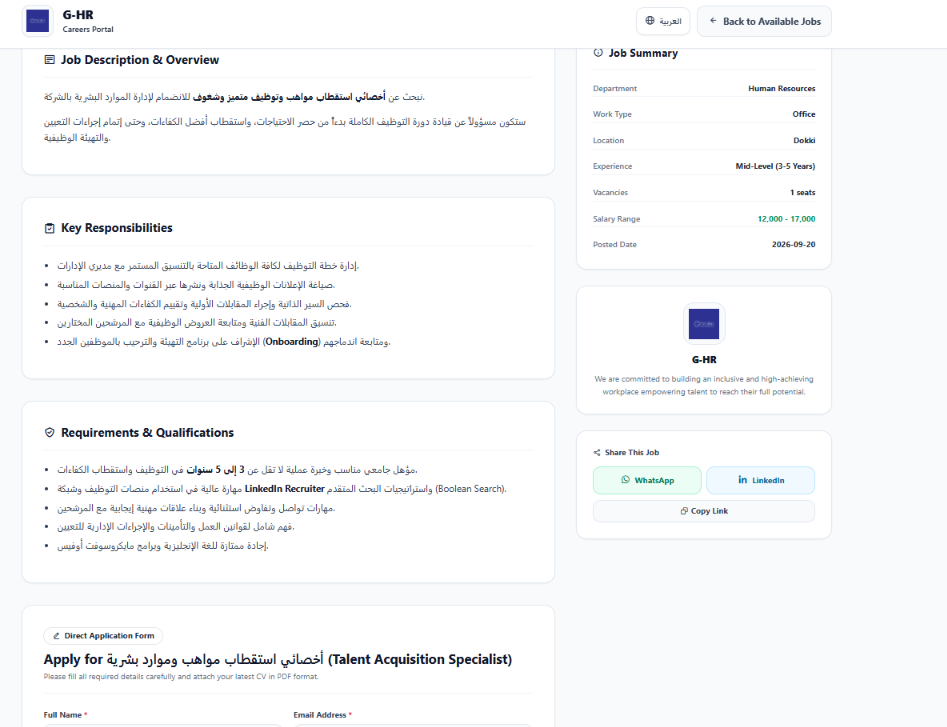Image resolution: width=947 pixels, height=727 pixels.
Task: Click the copy icon beside Copy Link
Action: tap(684, 511)
